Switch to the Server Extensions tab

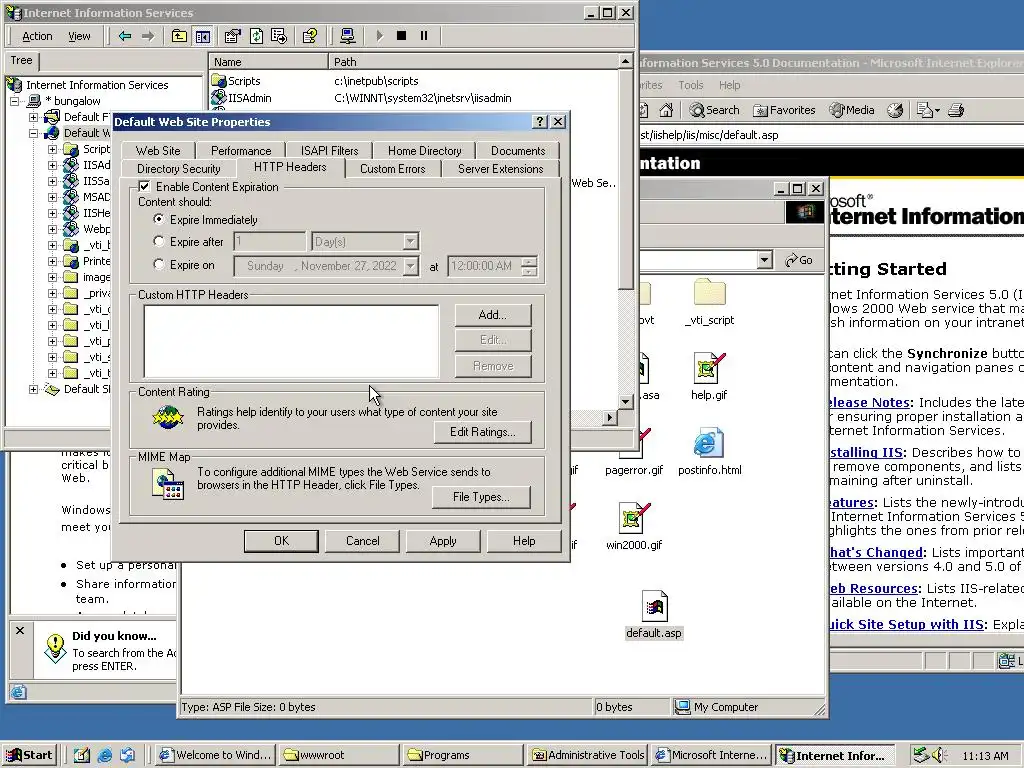point(500,168)
